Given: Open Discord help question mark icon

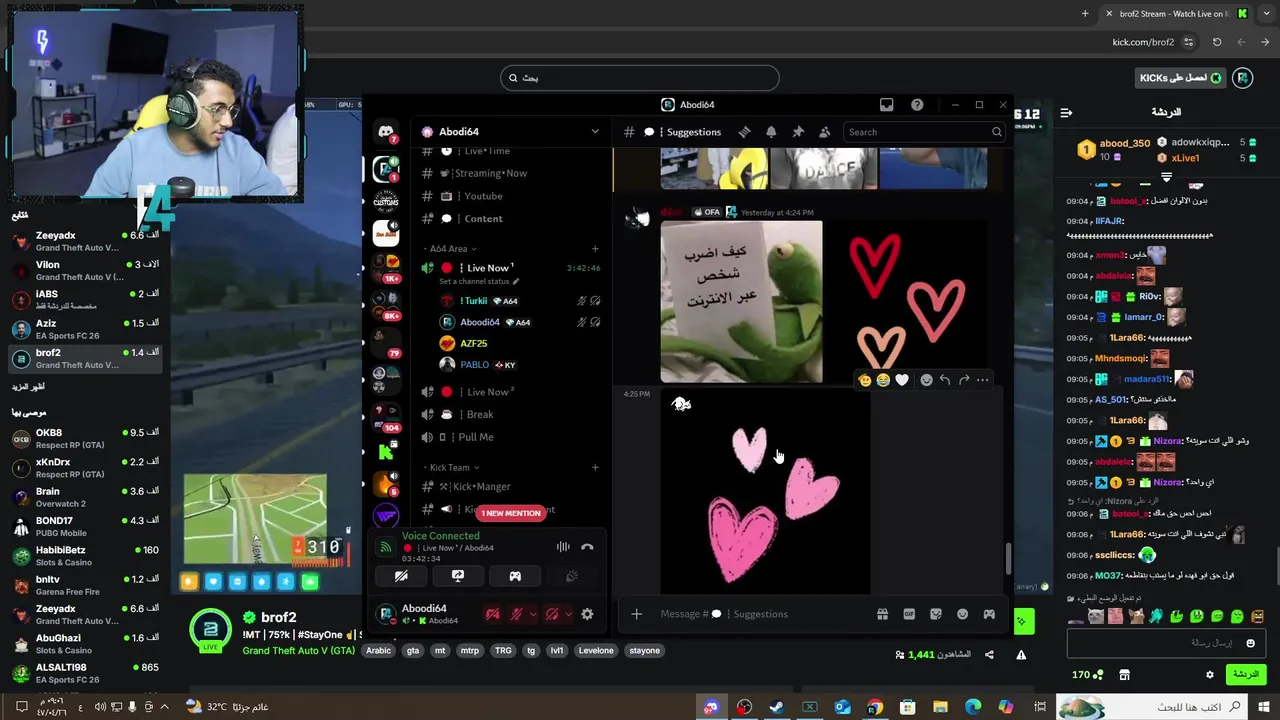Looking at the screenshot, I should tap(917, 105).
